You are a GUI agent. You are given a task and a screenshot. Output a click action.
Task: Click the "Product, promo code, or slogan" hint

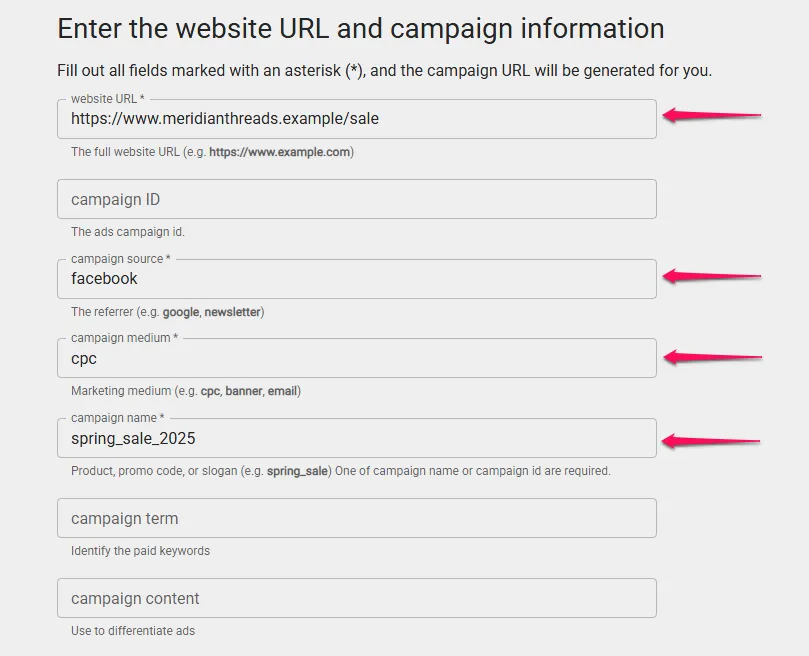point(340,471)
